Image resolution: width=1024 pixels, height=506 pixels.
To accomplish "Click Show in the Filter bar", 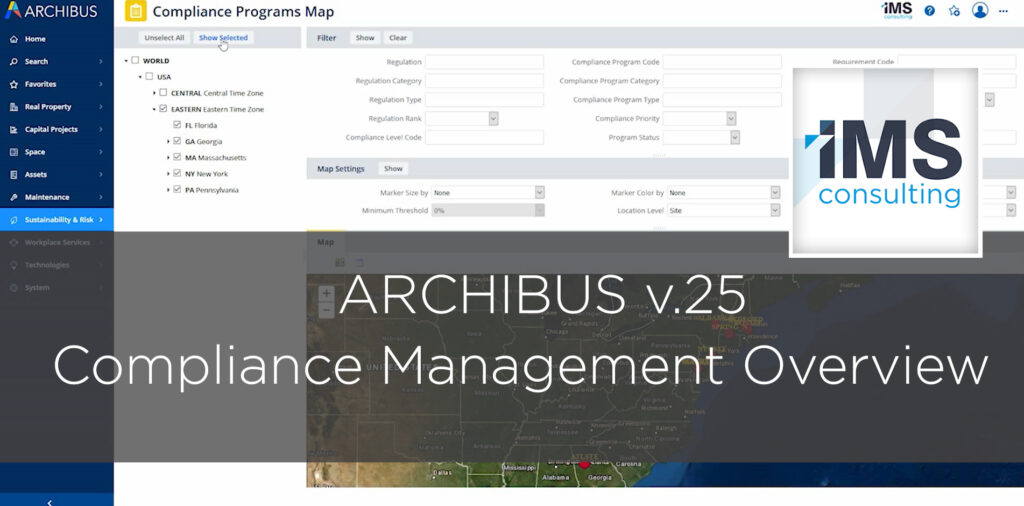I will pos(365,38).
